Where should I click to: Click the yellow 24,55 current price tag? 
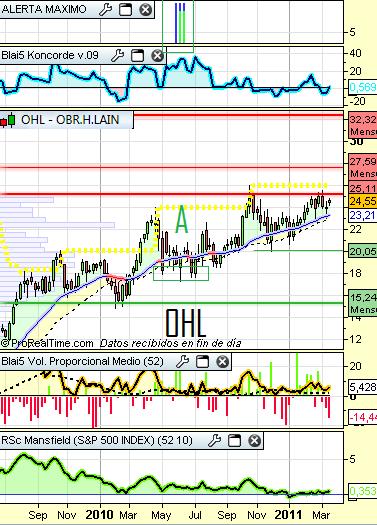click(363, 201)
